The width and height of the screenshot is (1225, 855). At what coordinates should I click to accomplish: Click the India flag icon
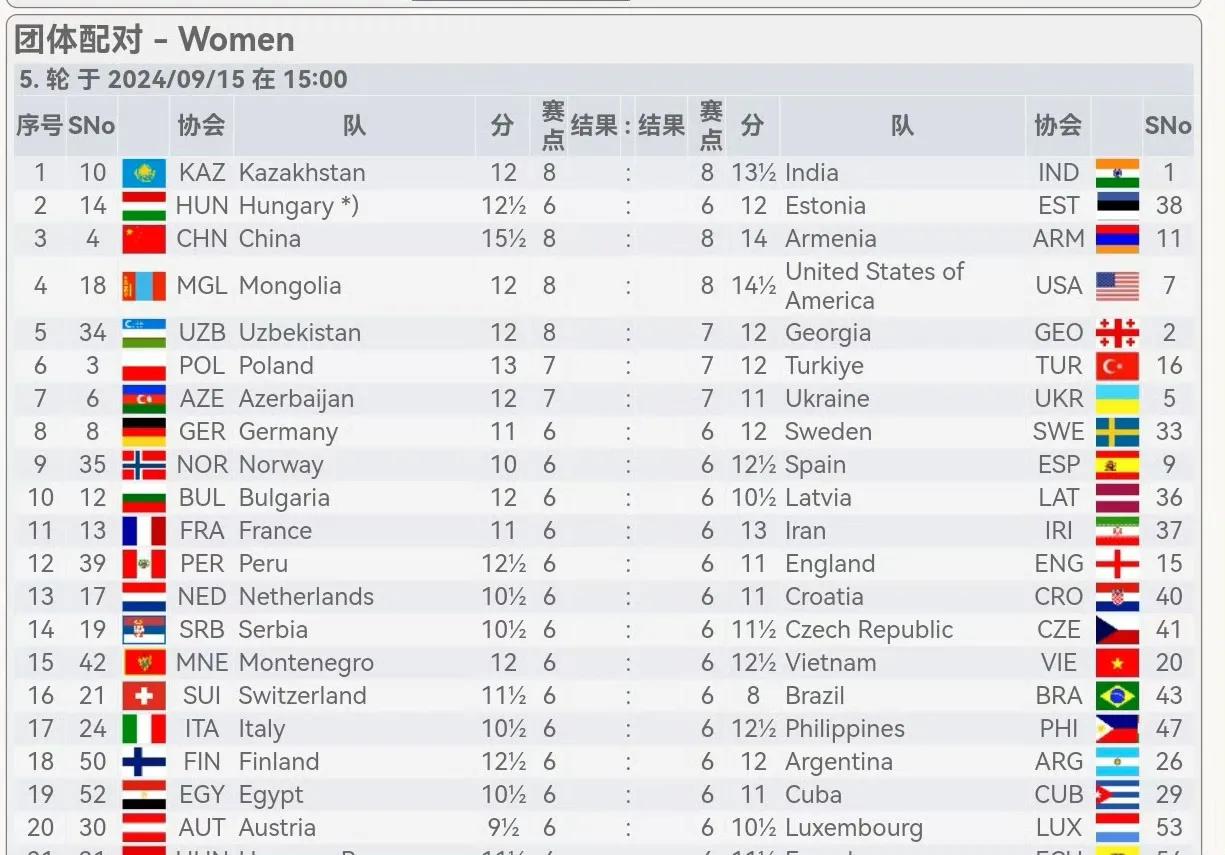tap(1117, 173)
